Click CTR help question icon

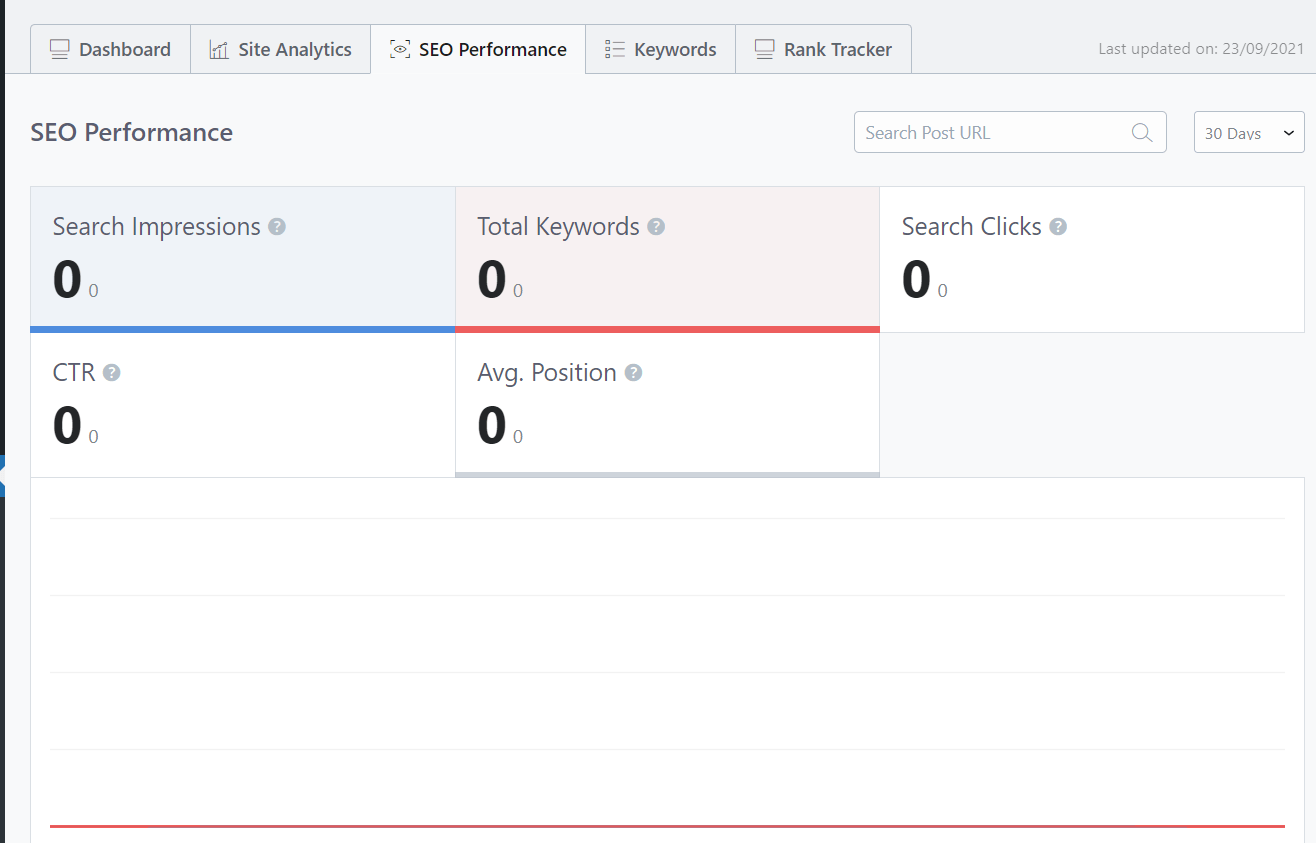pos(112,373)
